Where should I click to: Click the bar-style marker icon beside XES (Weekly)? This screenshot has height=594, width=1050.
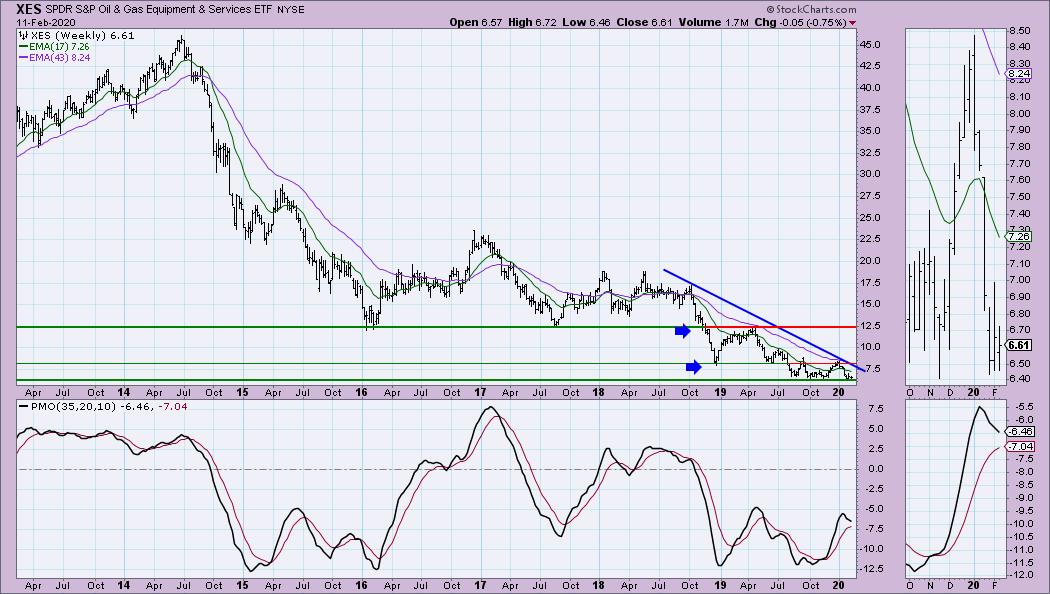click(x=24, y=35)
